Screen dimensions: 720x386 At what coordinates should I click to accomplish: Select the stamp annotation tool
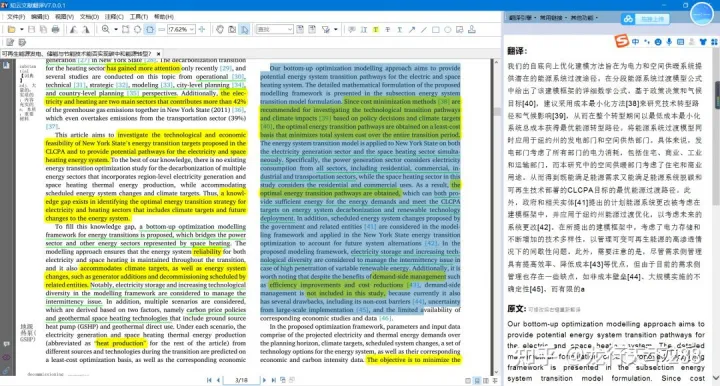pos(472,29)
